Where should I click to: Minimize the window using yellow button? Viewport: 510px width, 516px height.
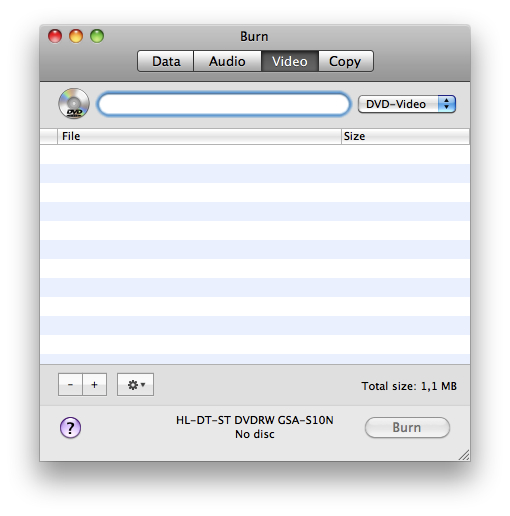coord(76,36)
